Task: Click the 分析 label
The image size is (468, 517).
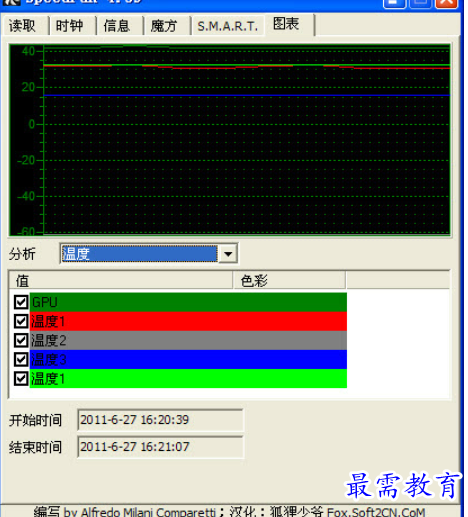Action: 22,254
